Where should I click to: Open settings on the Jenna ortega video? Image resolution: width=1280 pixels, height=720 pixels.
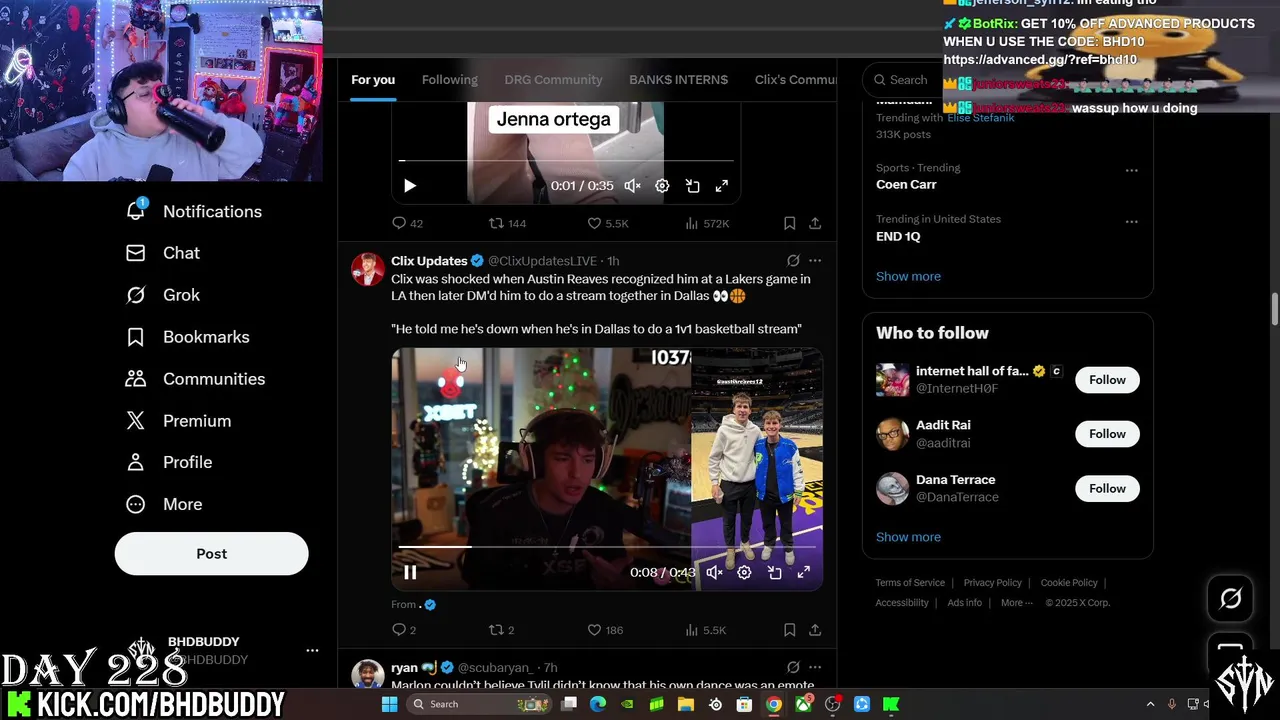662,186
